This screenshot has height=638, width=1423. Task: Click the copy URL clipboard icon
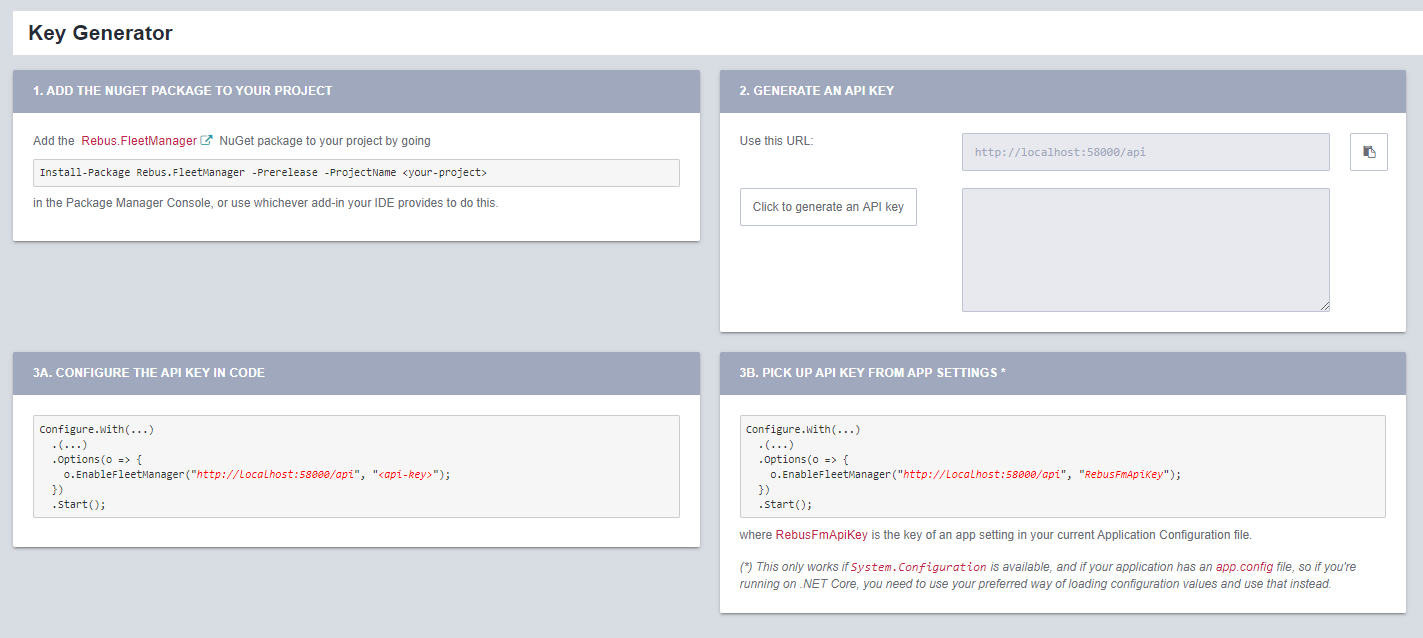pos(1369,152)
